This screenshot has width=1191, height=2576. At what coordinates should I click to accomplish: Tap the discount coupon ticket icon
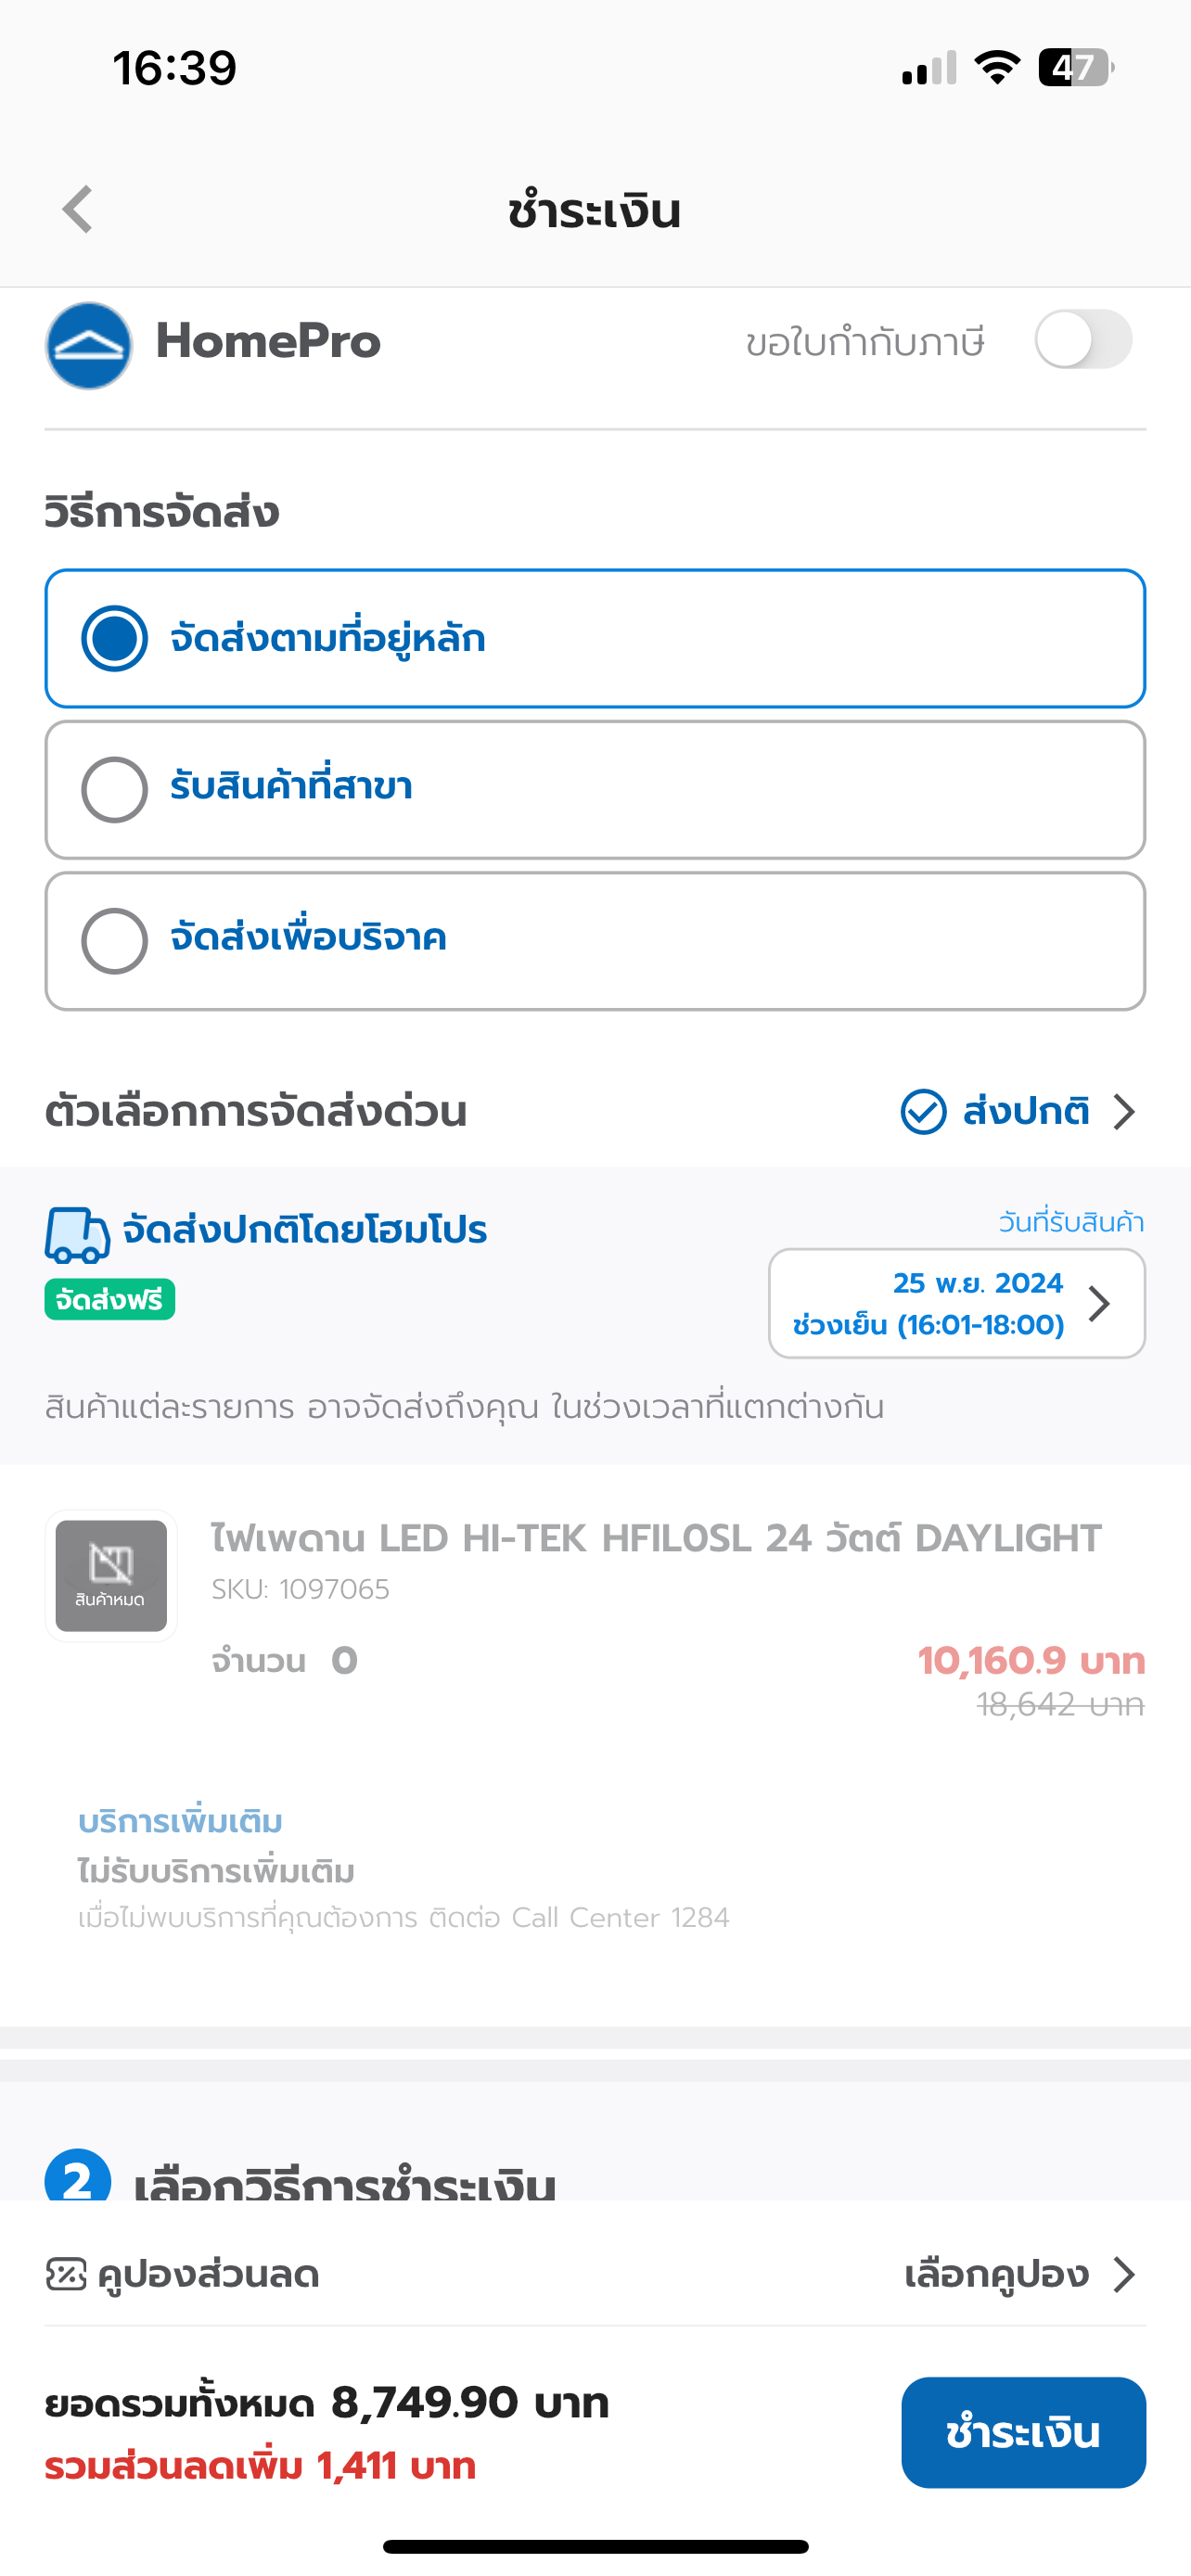pyautogui.click(x=66, y=2274)
